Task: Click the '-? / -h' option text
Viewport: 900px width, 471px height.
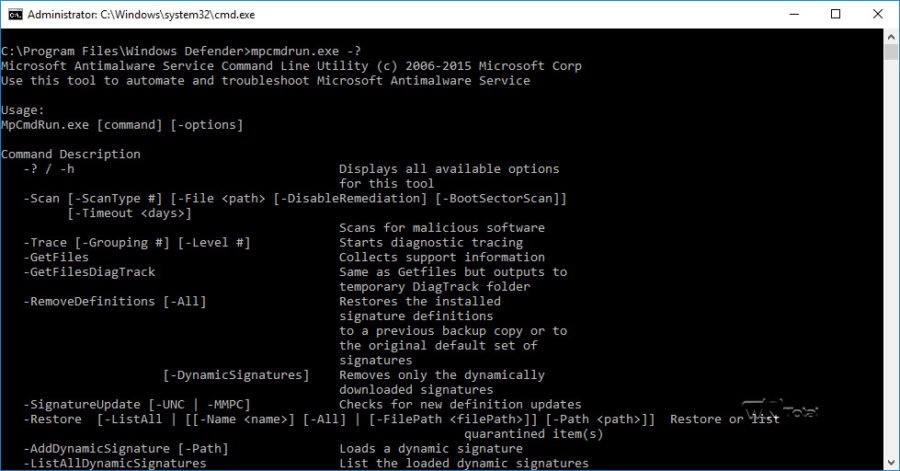Action: [x=49, y=169]
